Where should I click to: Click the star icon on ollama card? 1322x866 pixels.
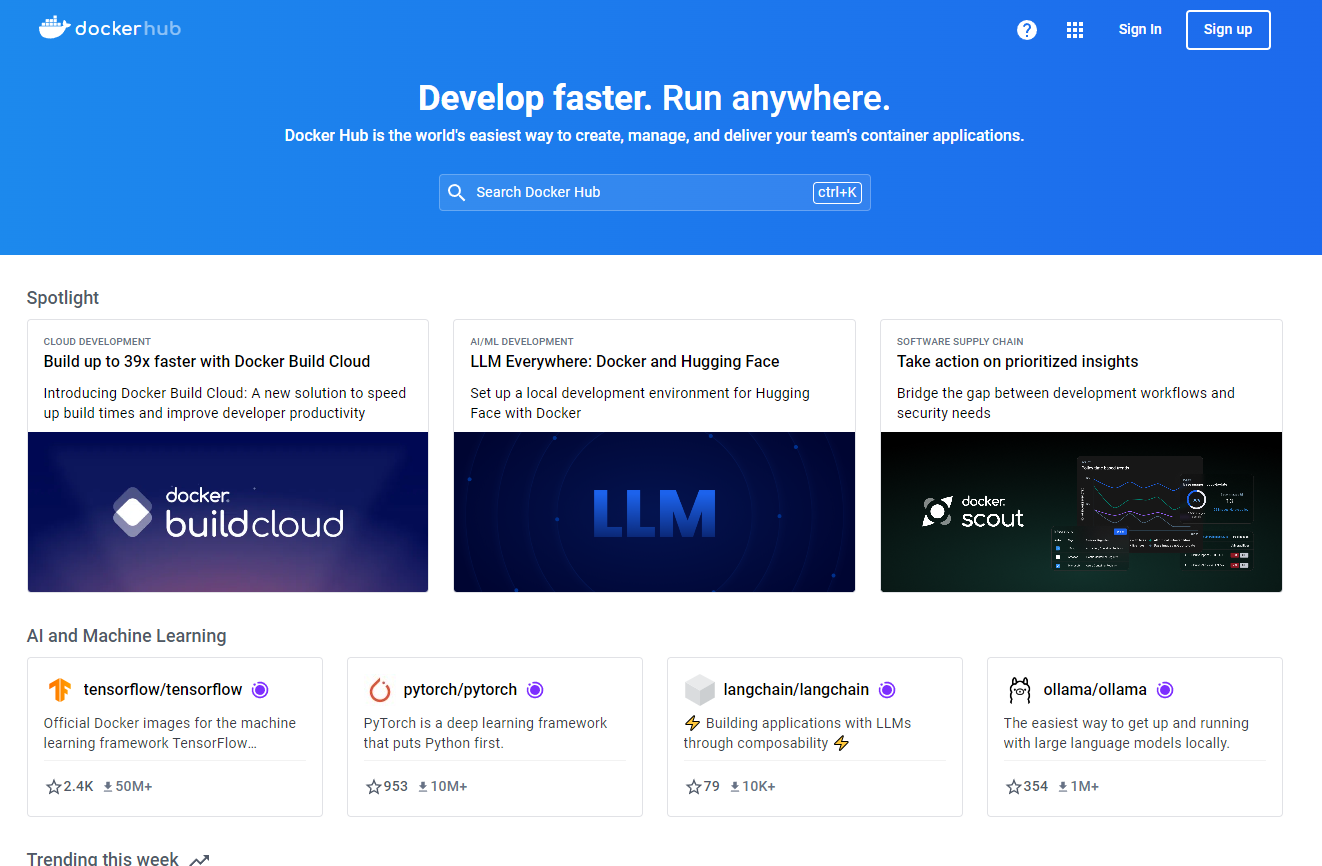1014,787
